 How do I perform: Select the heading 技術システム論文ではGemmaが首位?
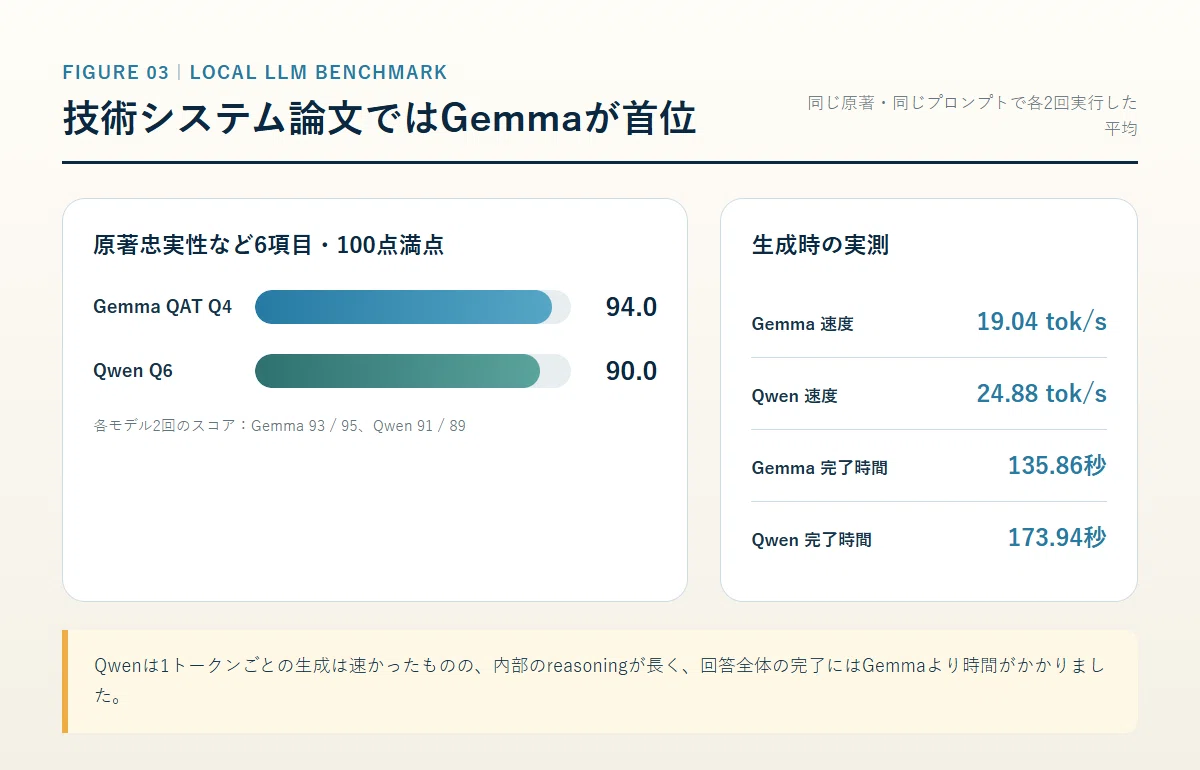379,118
